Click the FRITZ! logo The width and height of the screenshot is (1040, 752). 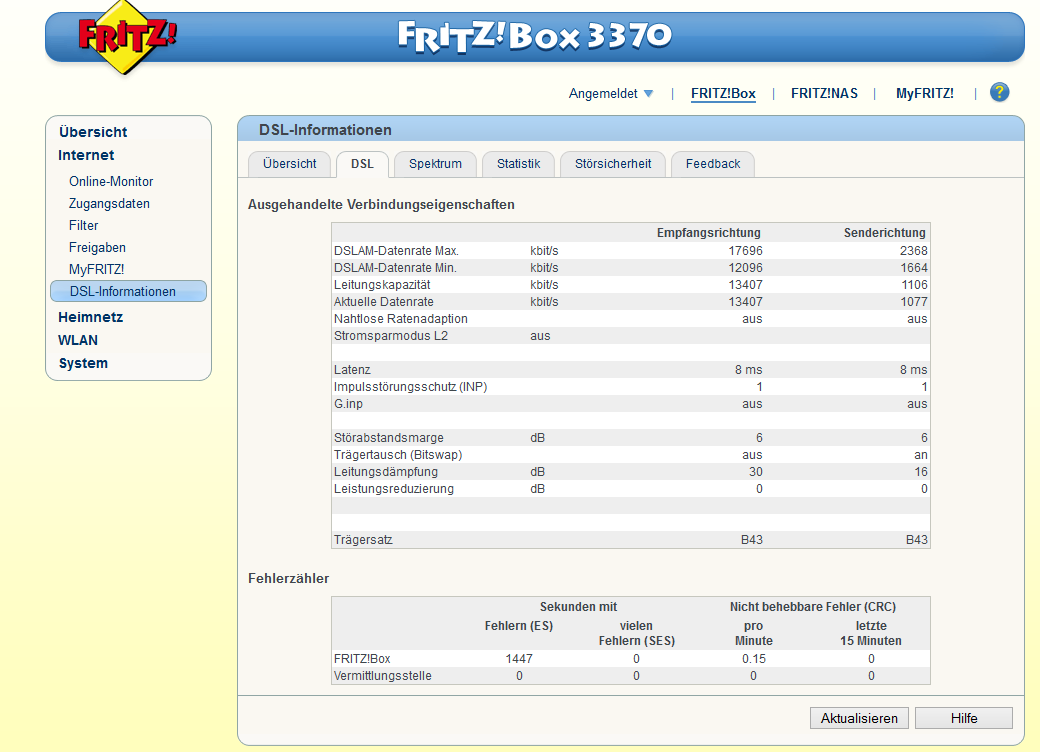point(126,36)
